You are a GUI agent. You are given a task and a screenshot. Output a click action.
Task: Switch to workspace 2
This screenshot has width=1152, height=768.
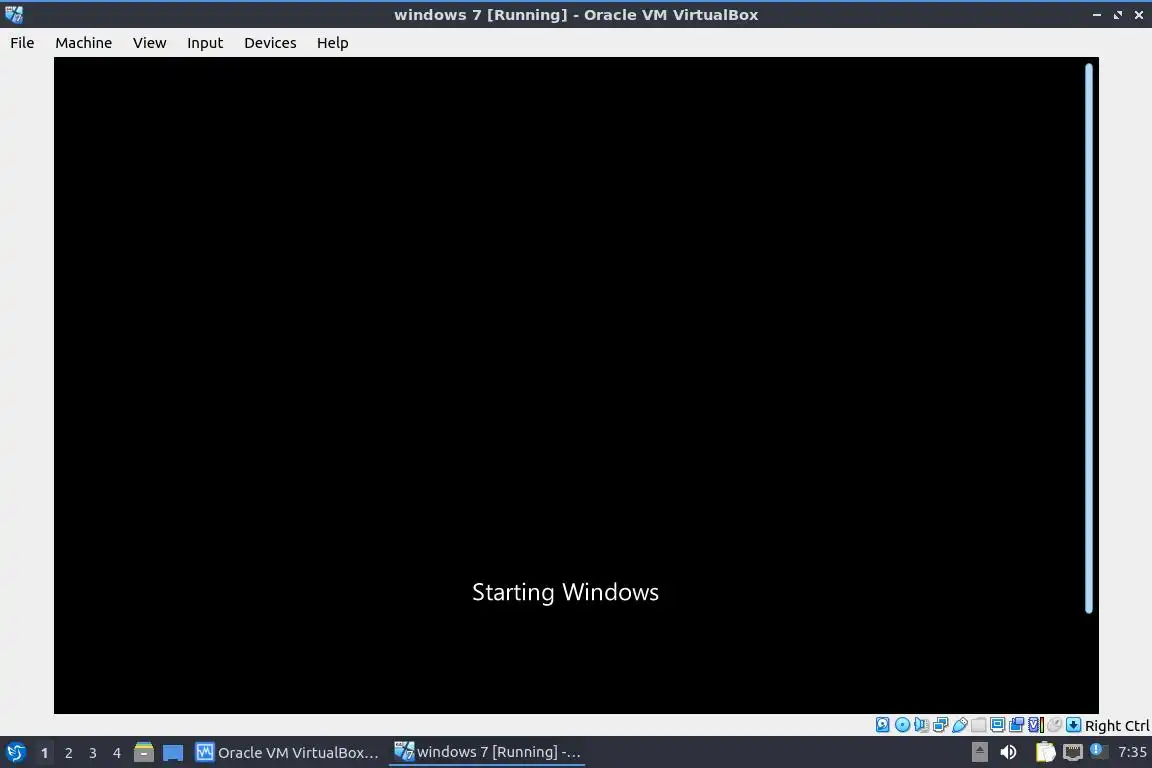68,753
